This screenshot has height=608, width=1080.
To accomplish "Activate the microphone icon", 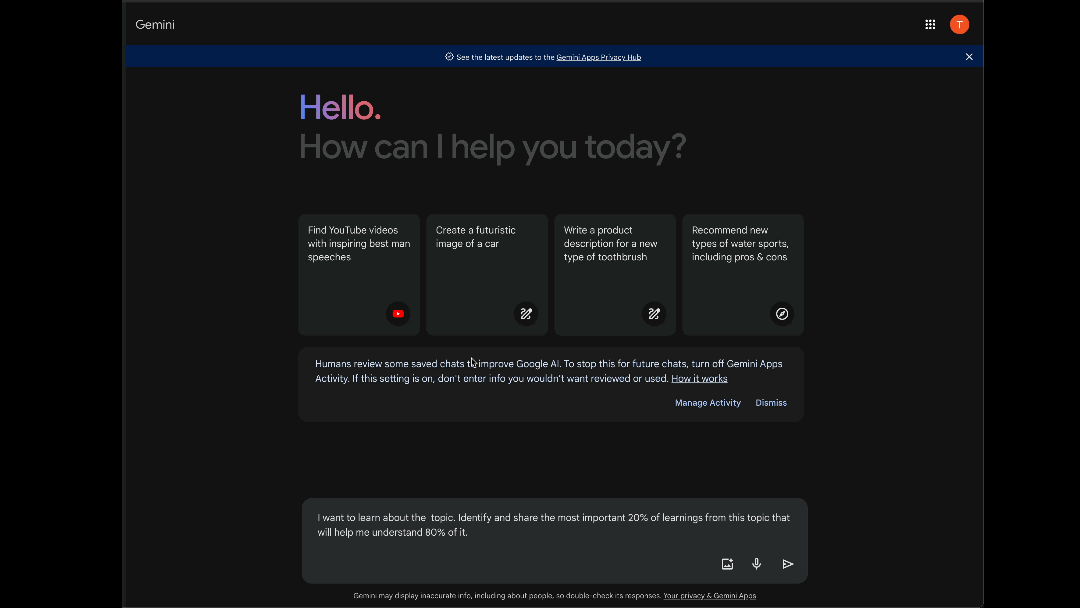I will (x=756, y=564).
